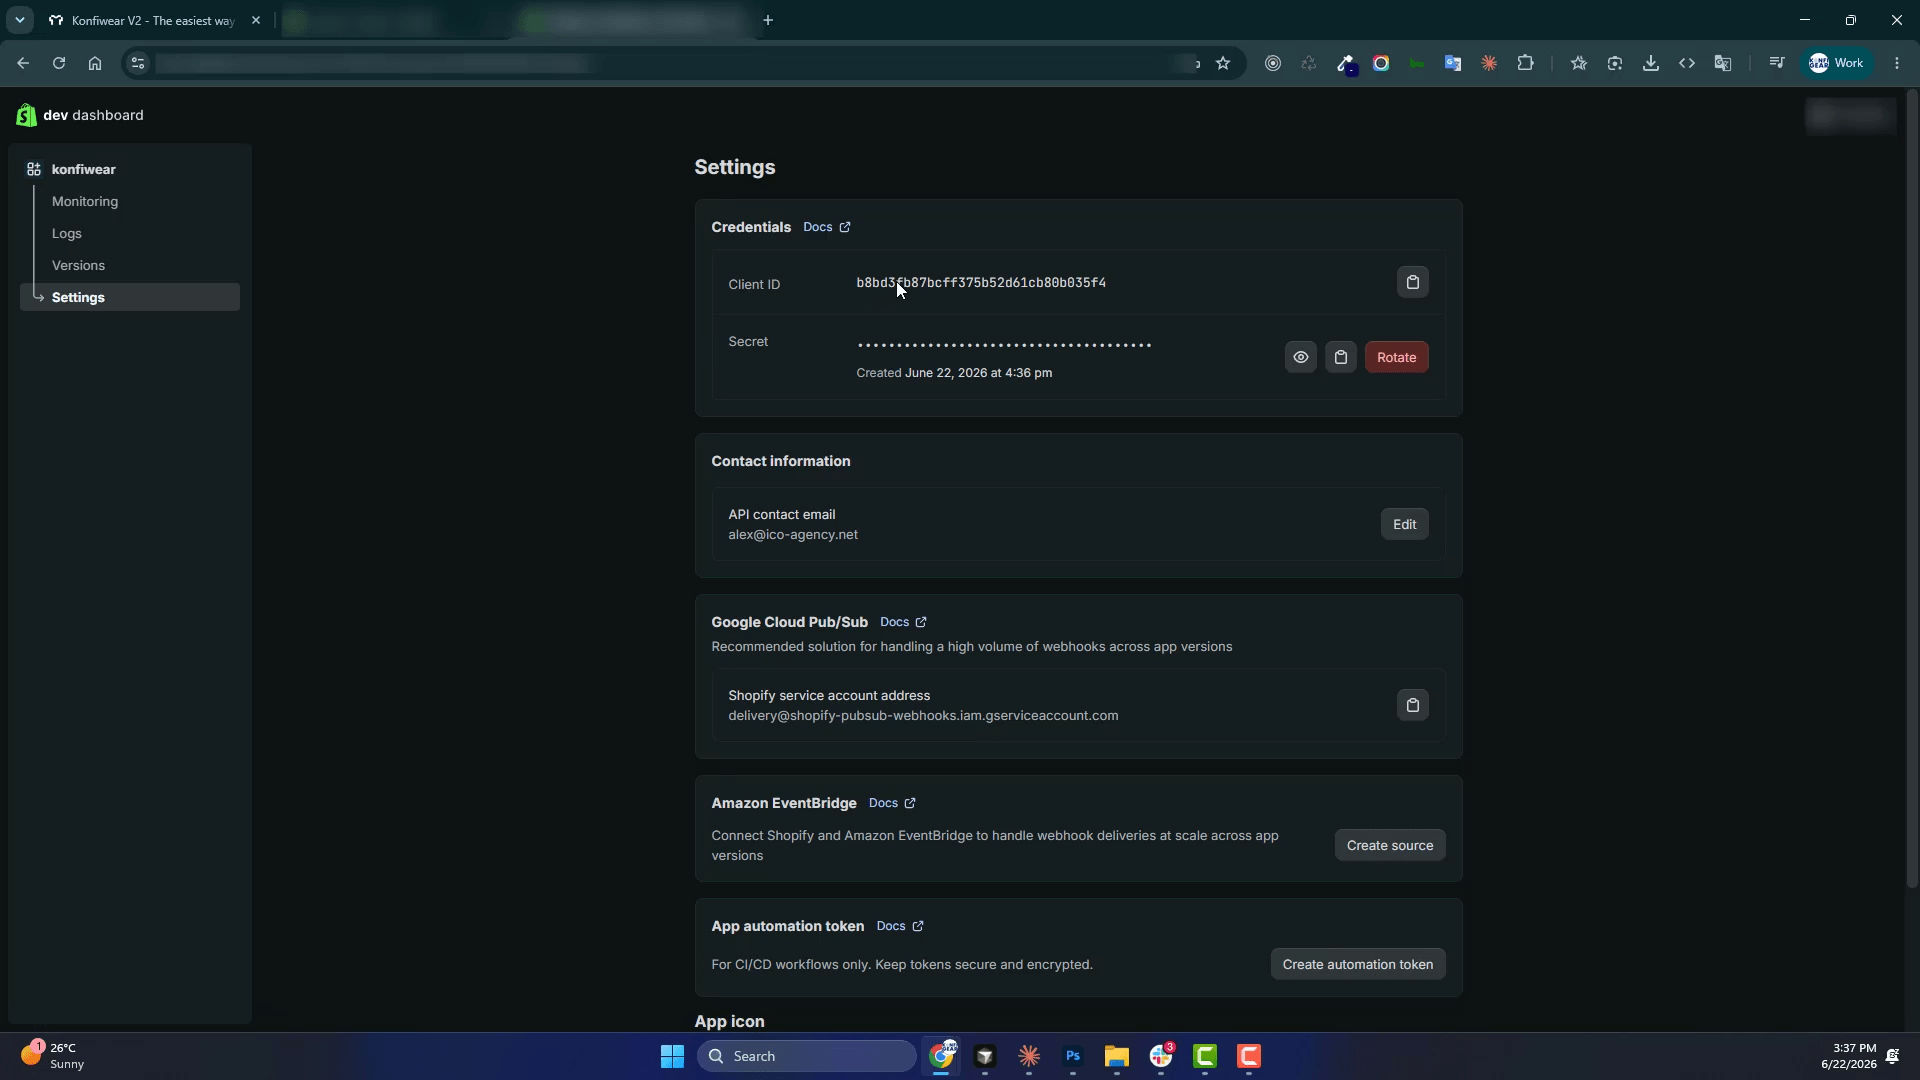Select the konfiwear app in sidebar
The height and width of the screenshot is (1080, 1920).
84,169
